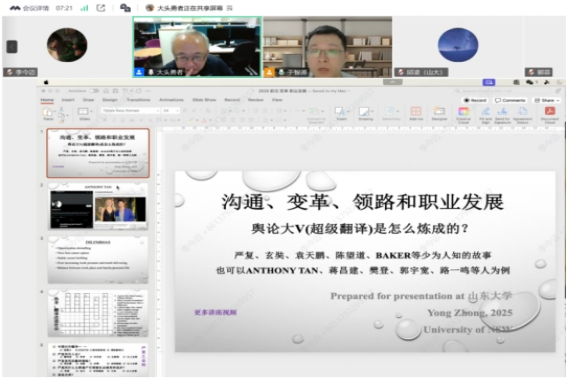Click the Apple menu icon

(x=46, y=82)
